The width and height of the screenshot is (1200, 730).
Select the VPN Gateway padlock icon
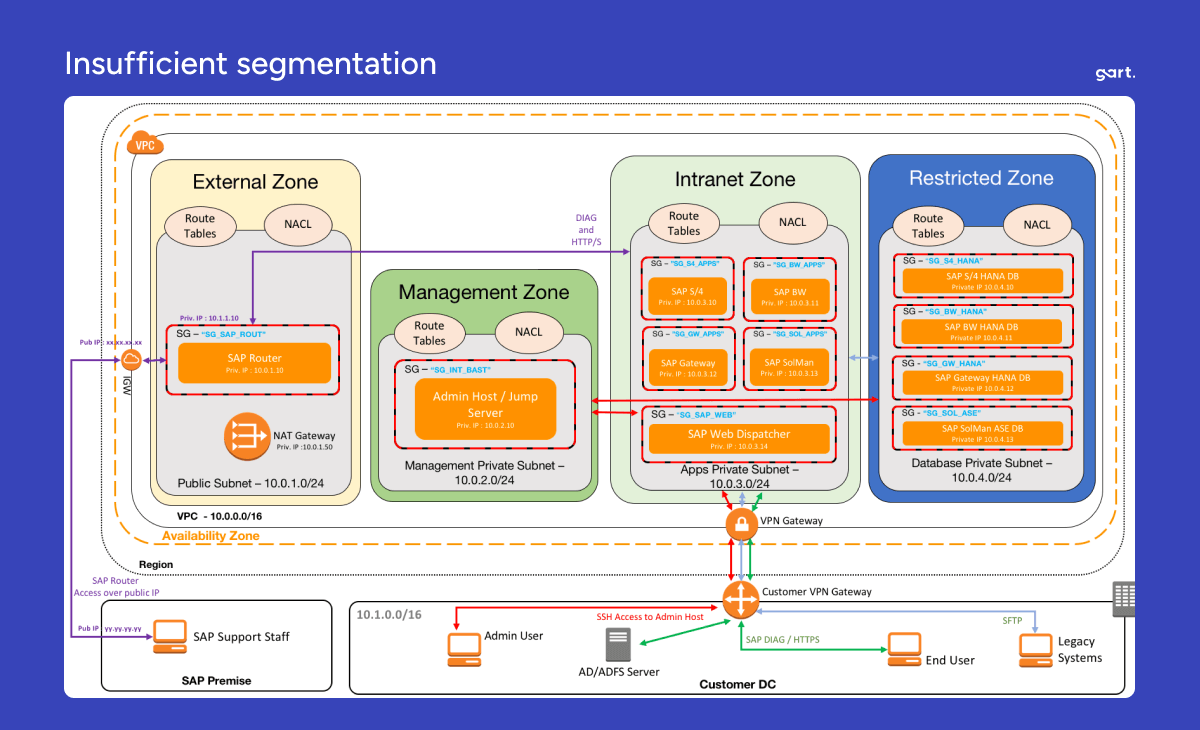(x=741, y=522)
